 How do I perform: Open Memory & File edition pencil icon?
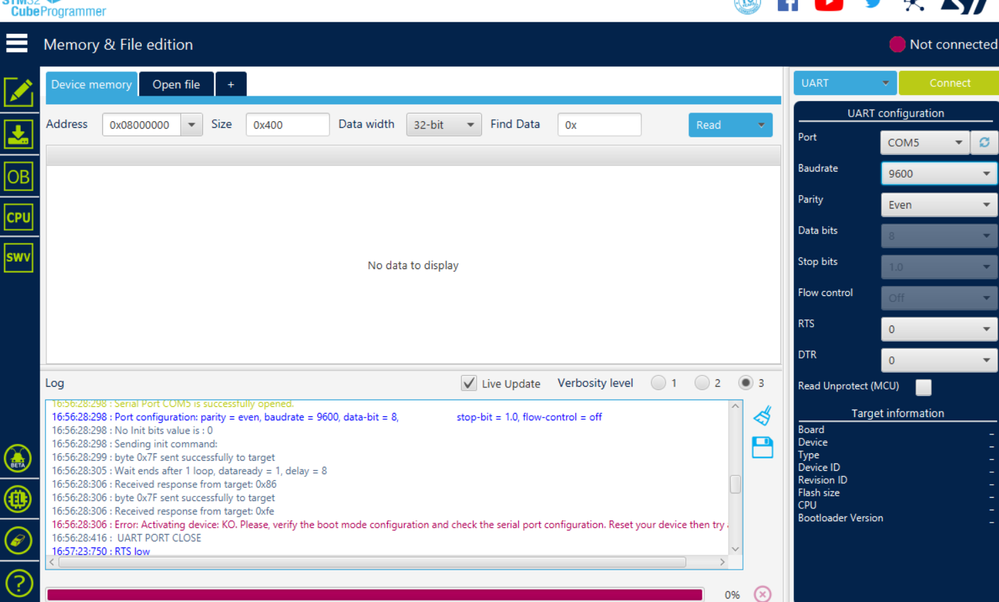[x=18, y=92]
